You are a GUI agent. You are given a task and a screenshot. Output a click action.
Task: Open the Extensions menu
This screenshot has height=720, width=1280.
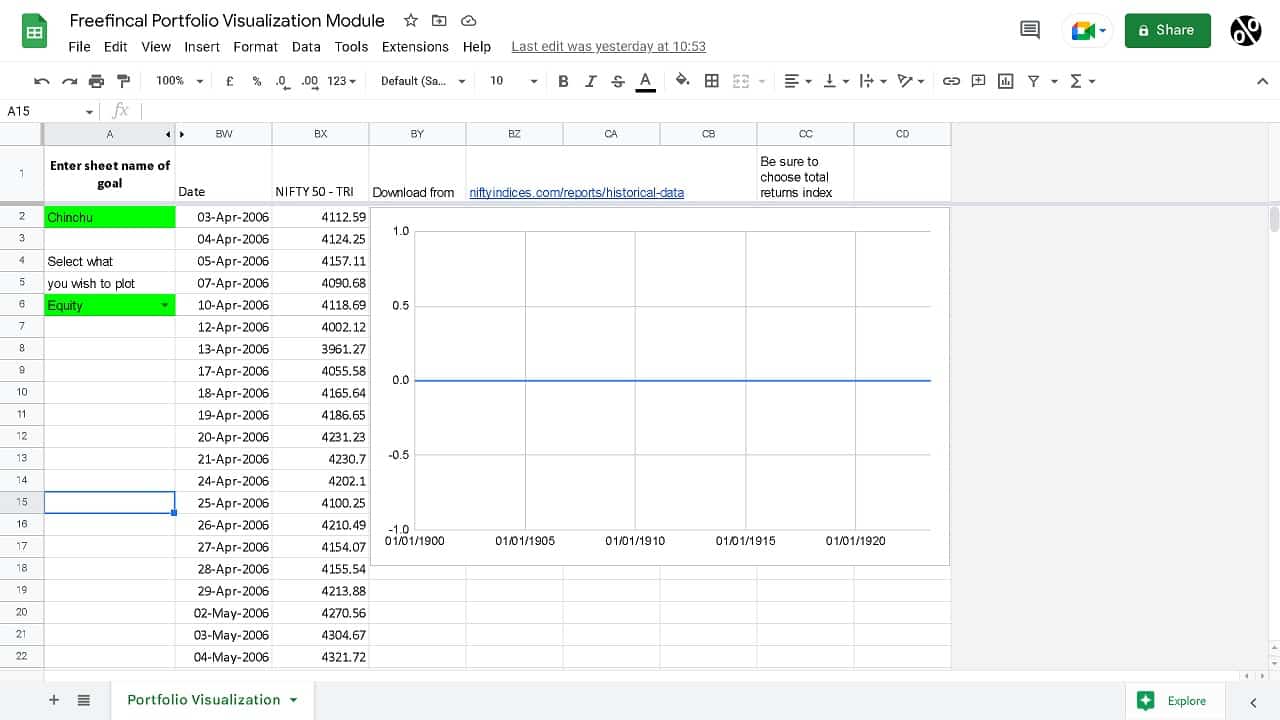coord(414,46)
